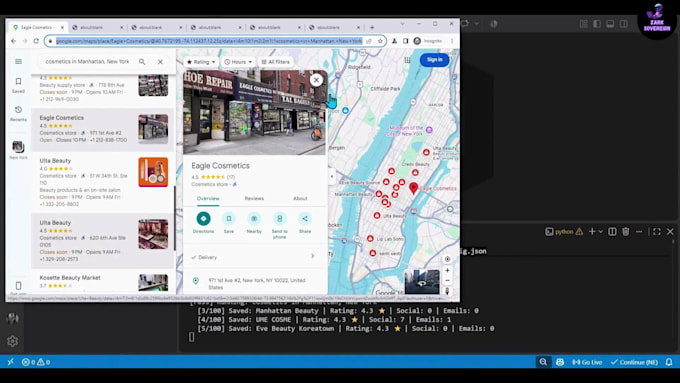Go back in the browser
The height and width of the screenshot is (383, 680).
coord(13,41)
